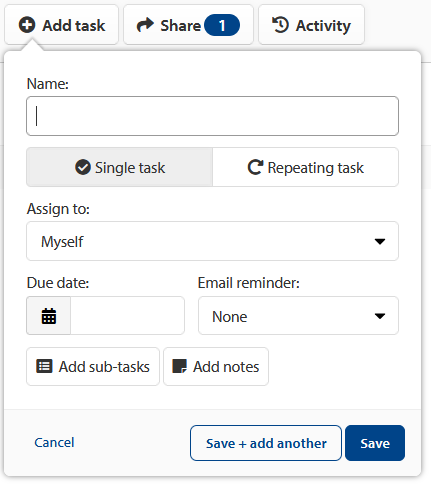Viewport: 431px width, 485px height.
Task: Click the Due date input box
Action: point(127,316)
